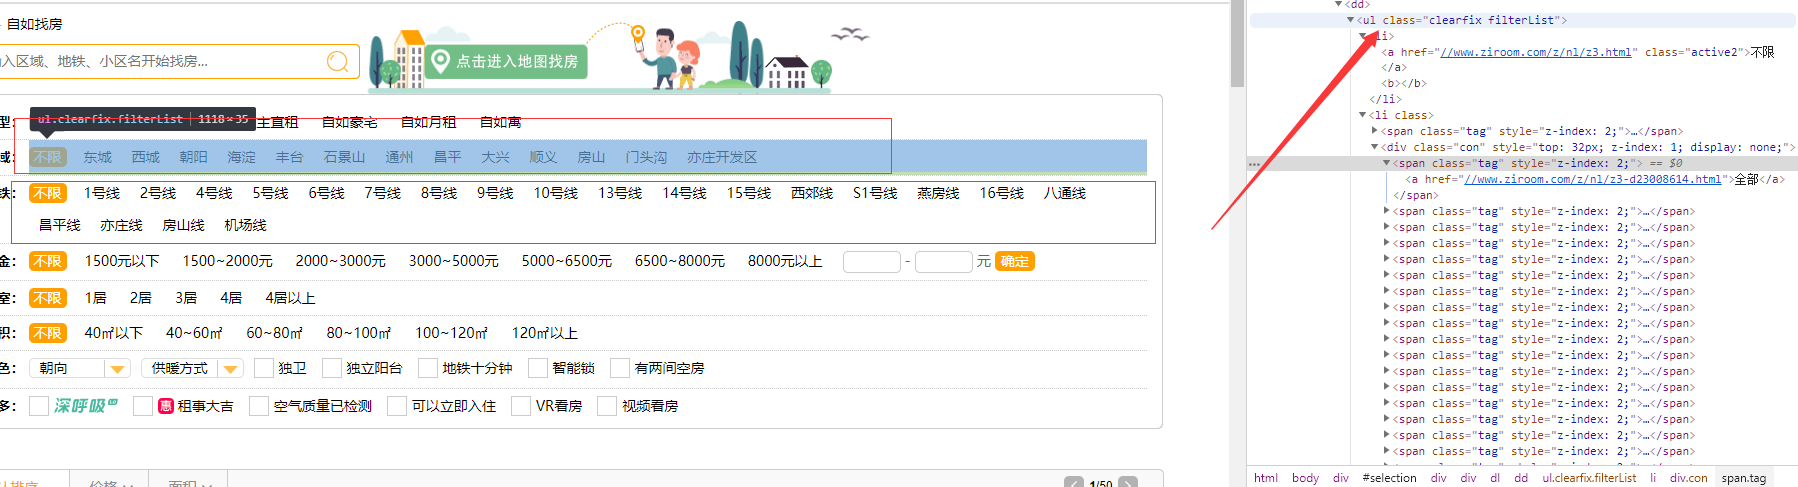
Task: Click the page vertical scrollbar thumb
Action: (x=1237, y=43)
